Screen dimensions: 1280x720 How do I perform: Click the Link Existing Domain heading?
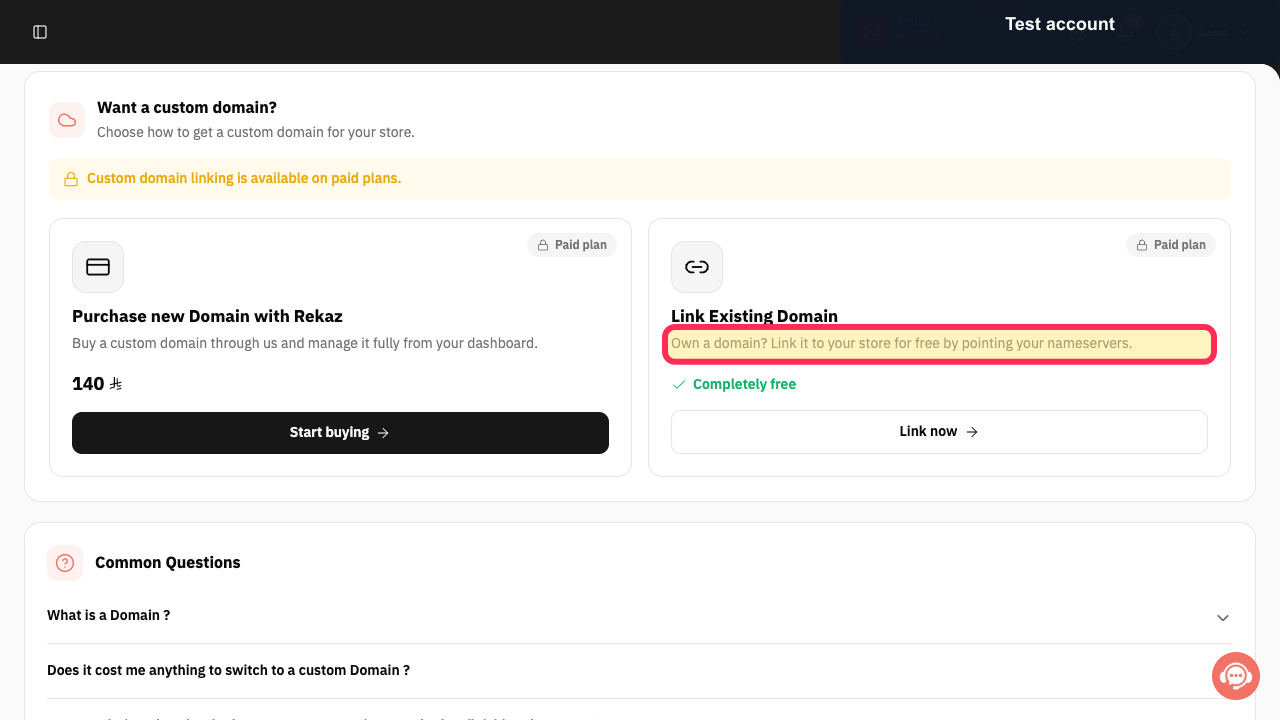tap(754, 316)
